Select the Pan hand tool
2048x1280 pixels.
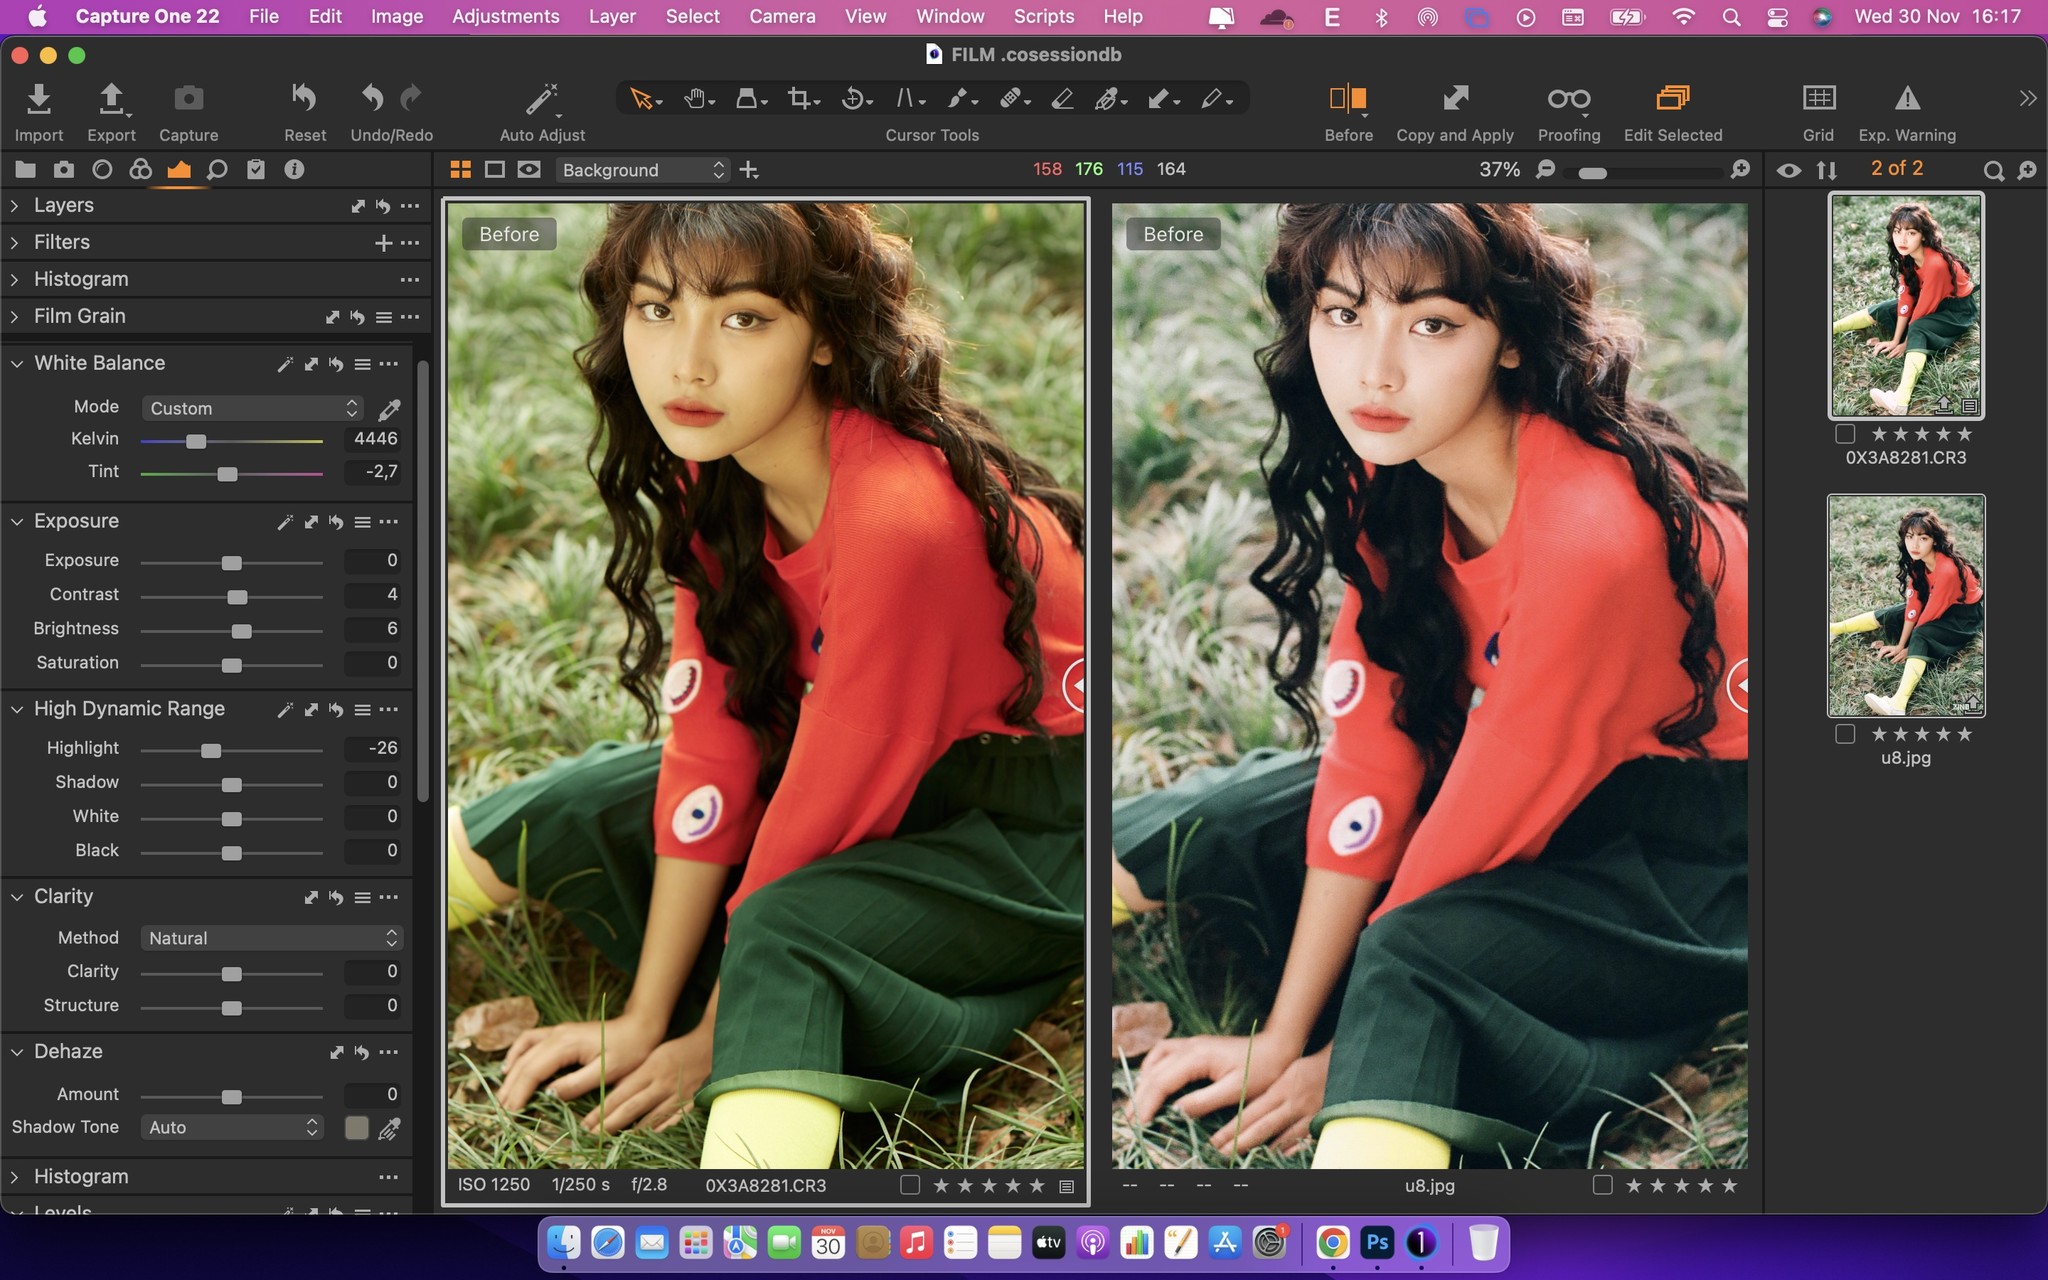tap(695, 98)
